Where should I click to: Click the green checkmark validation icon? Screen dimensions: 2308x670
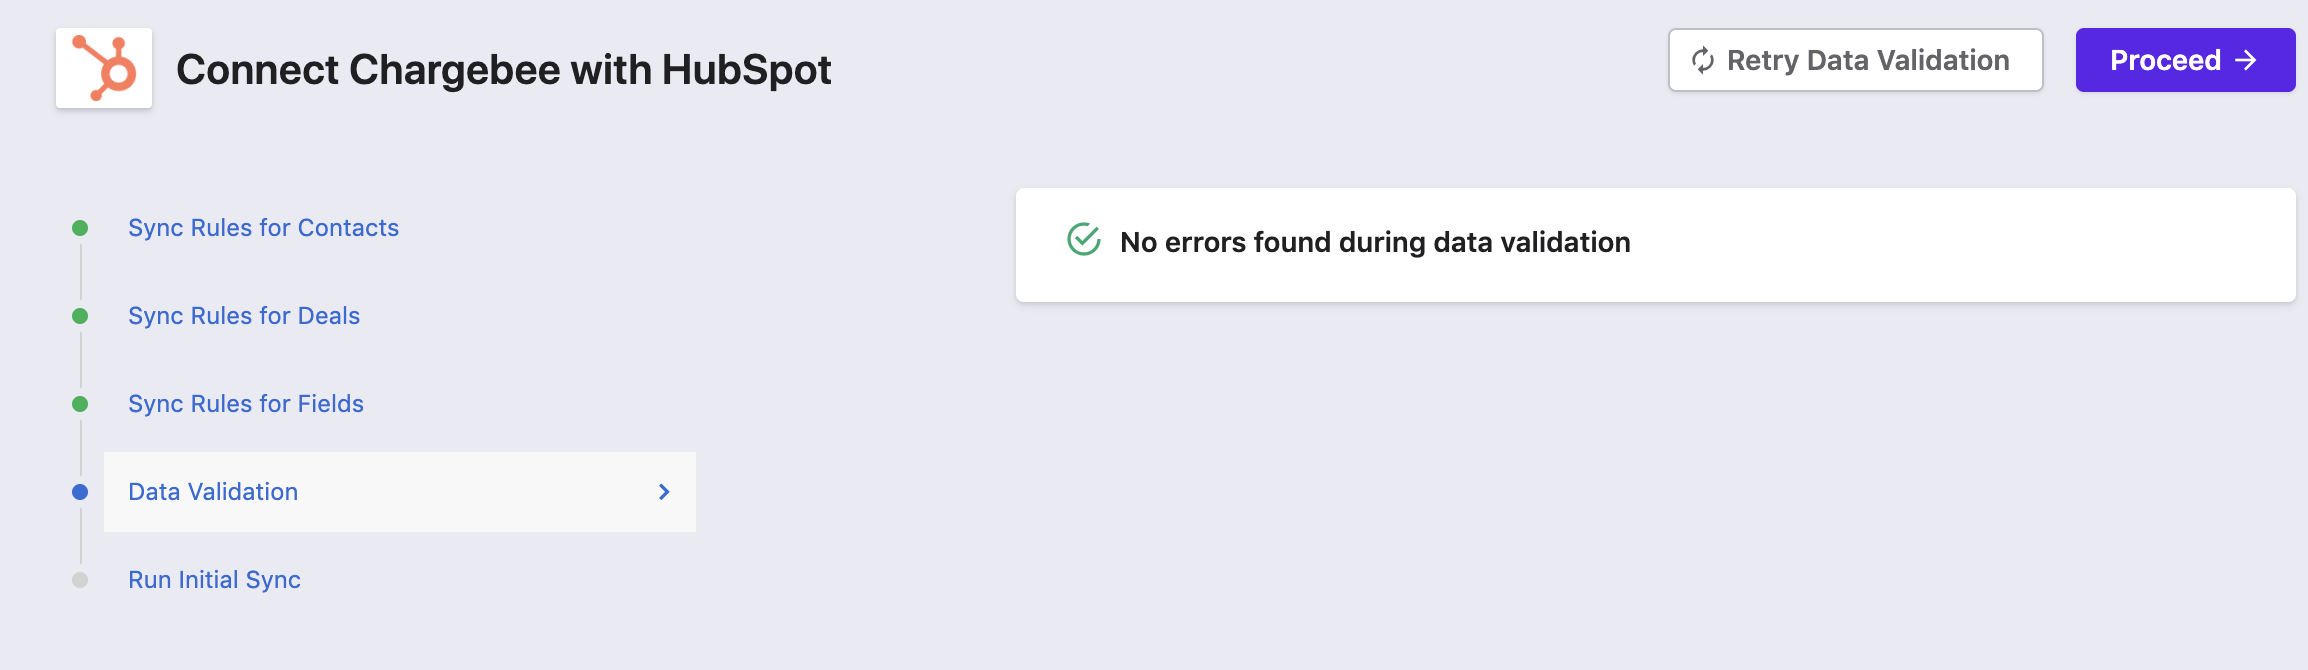pos(1084,240)
